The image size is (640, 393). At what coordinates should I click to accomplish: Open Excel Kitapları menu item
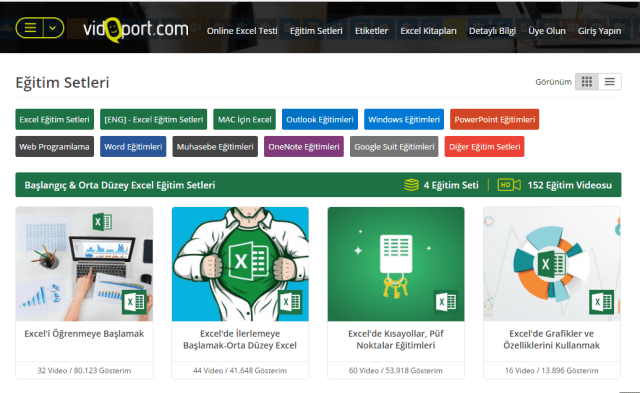click(428, 31)
